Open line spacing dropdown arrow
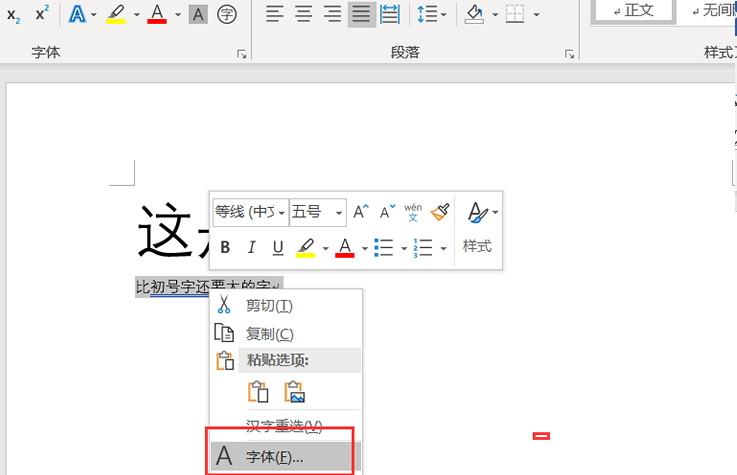Screen dimensions: 737x475 tap(444, 15)
